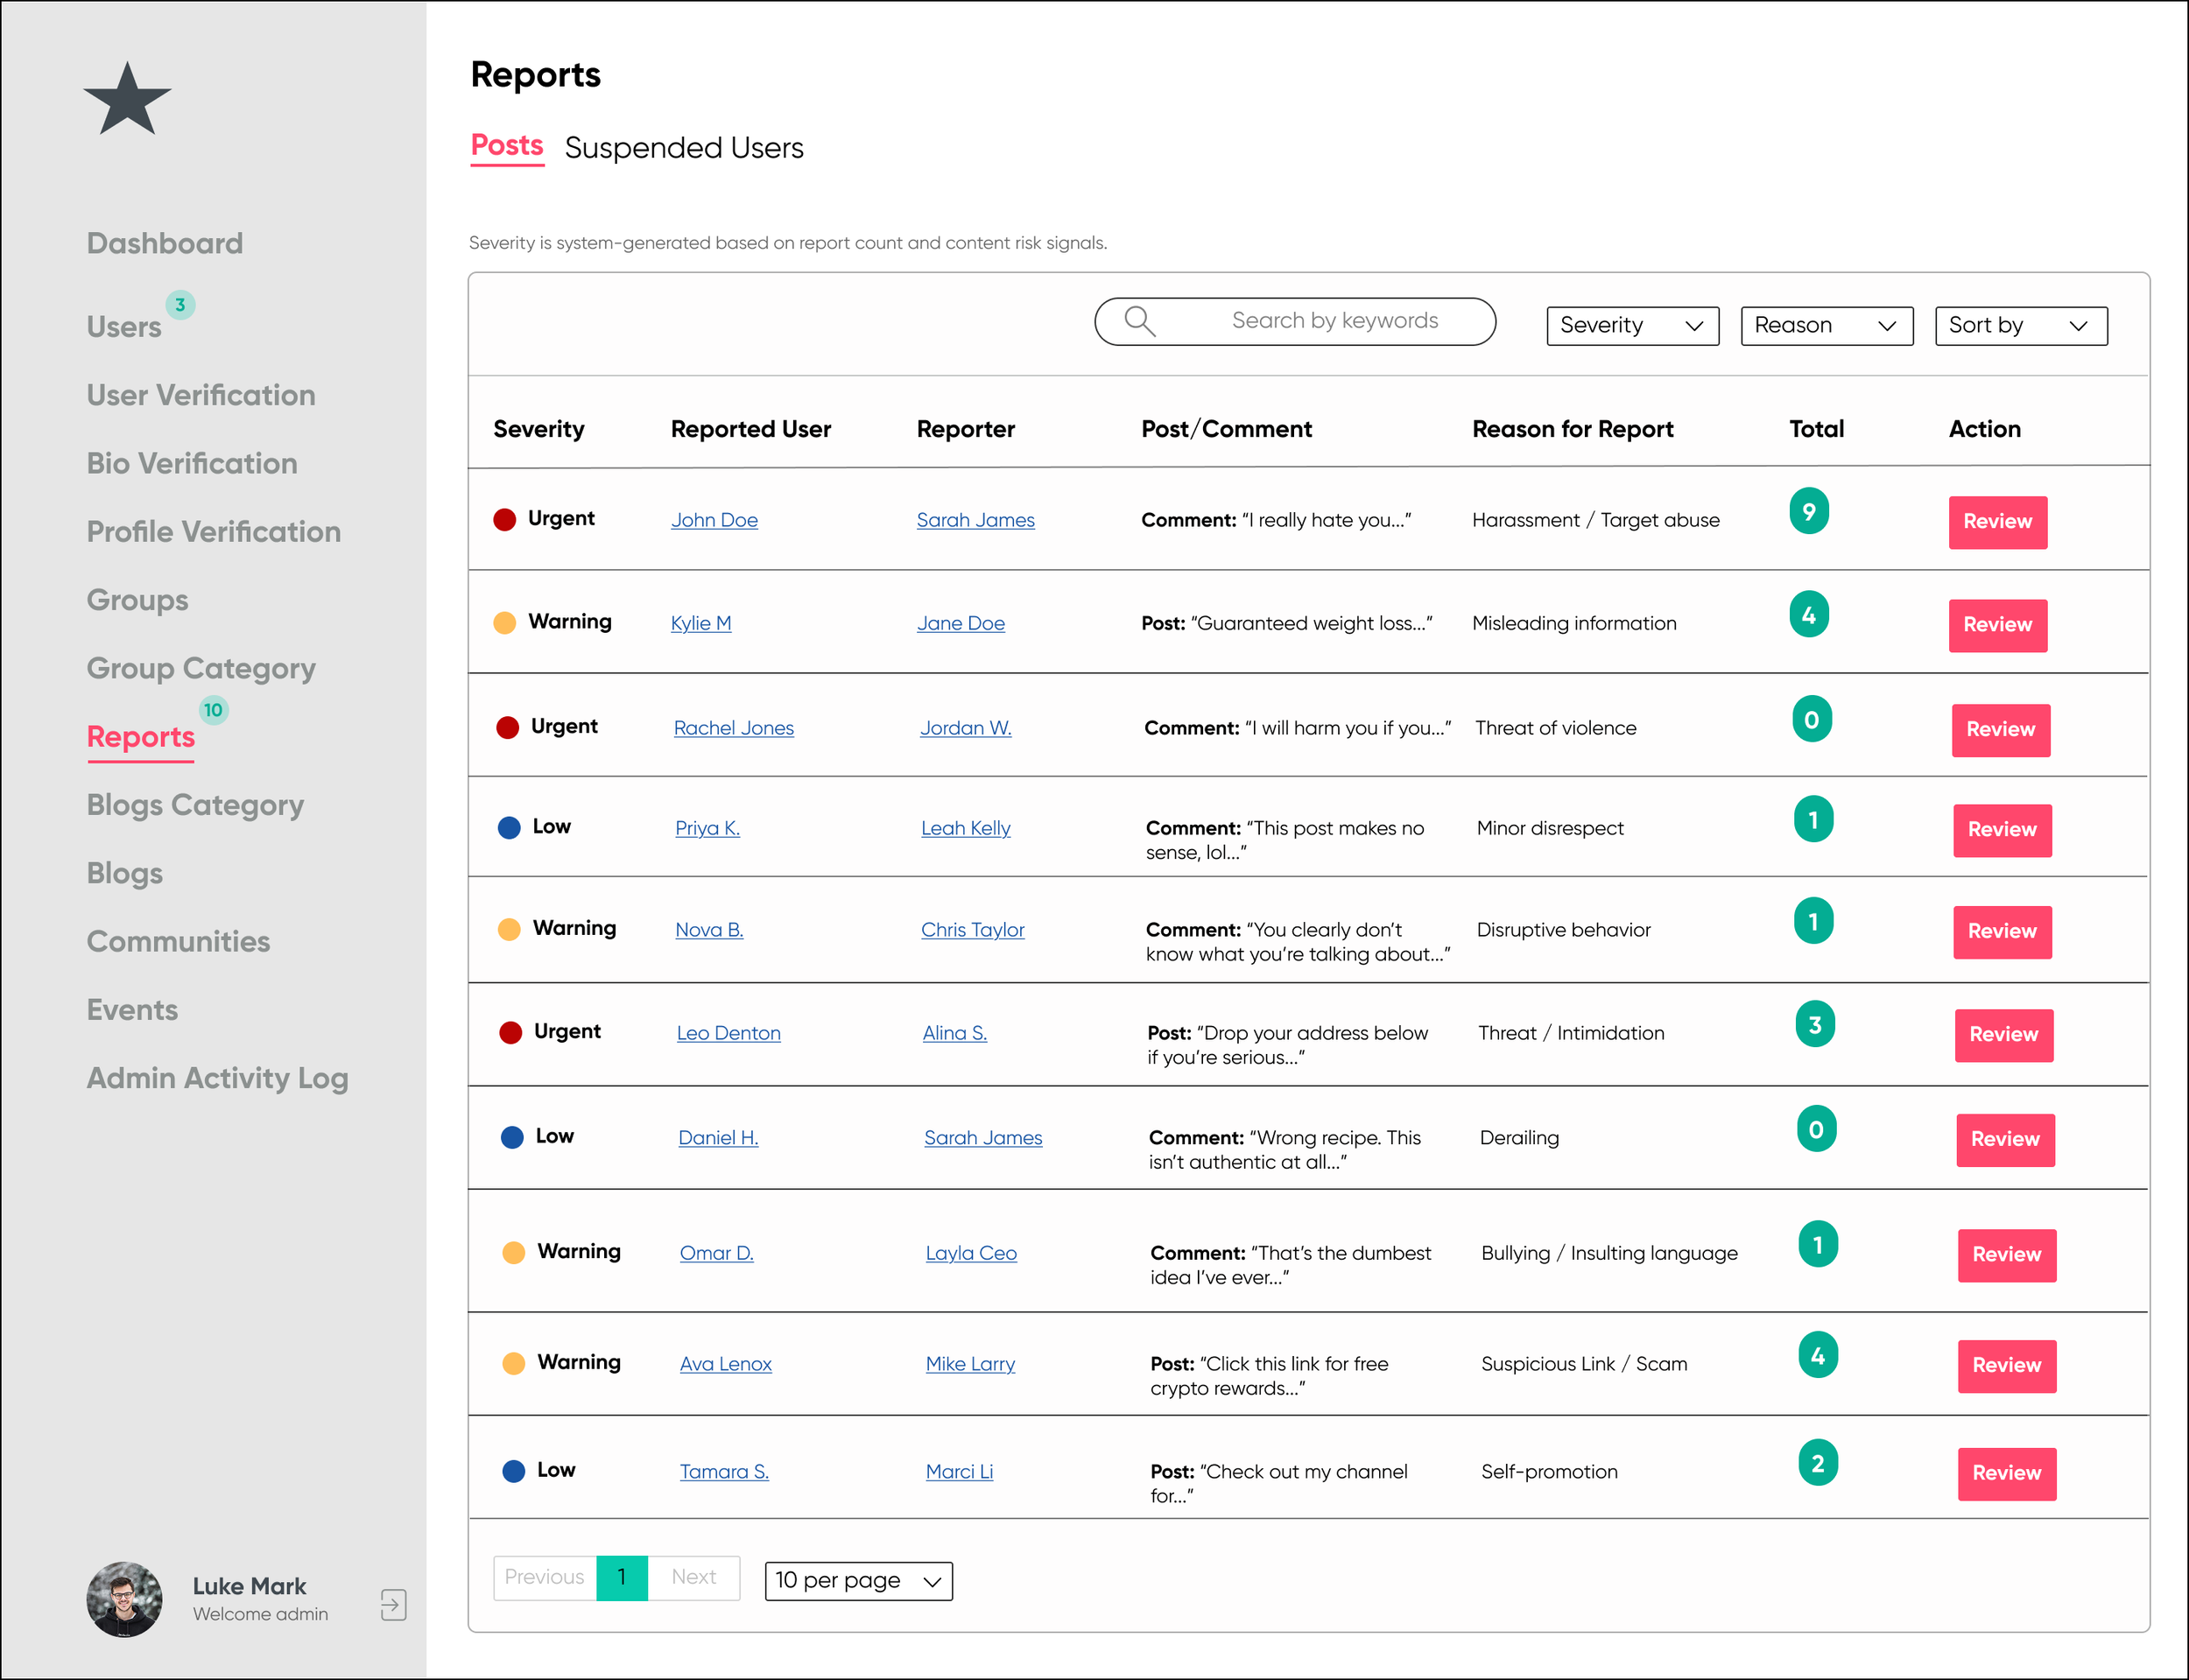Viewport: 2189px width, 1680px height.
Task: Change the 10 per page selector
Action: [858, 1581]
